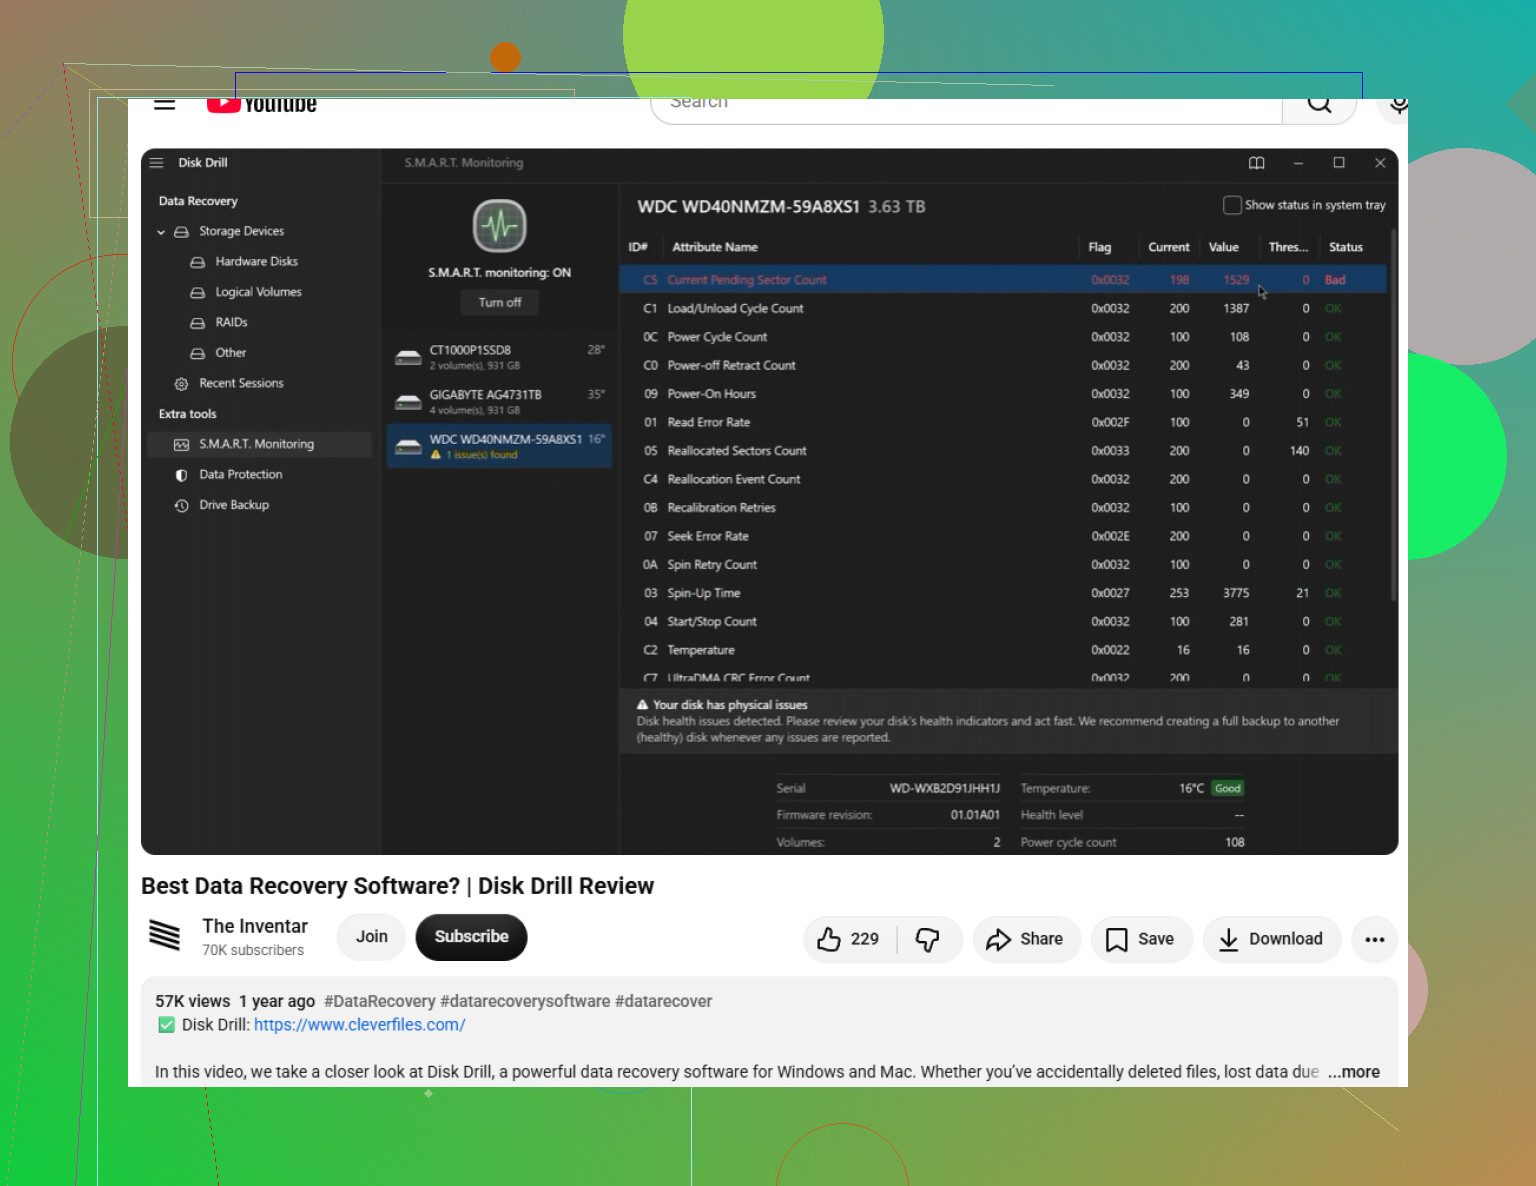Dislike the video
1536x1186 pixels.
coord(929,939)
